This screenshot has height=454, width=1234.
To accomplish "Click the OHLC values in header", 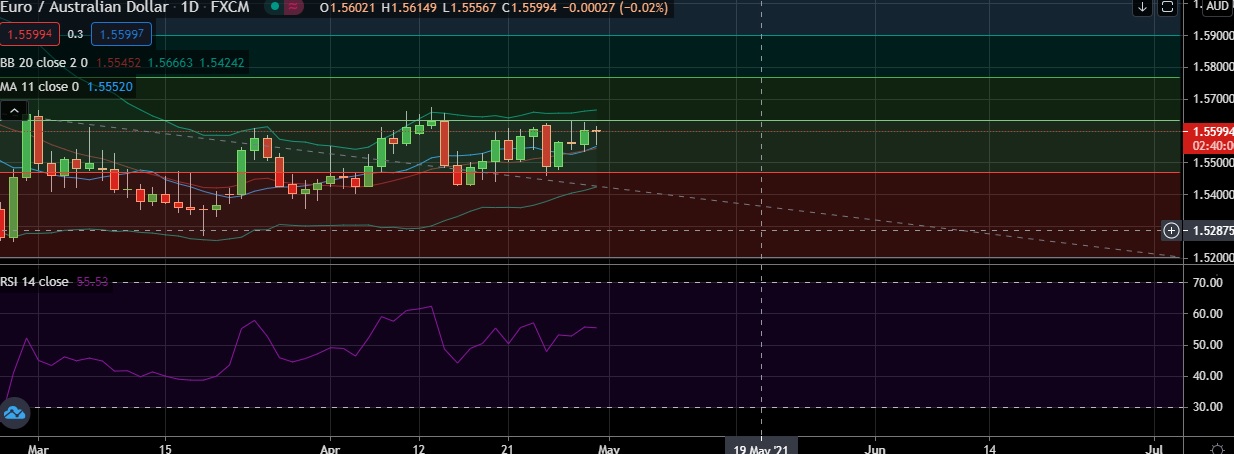I will 496,8.
